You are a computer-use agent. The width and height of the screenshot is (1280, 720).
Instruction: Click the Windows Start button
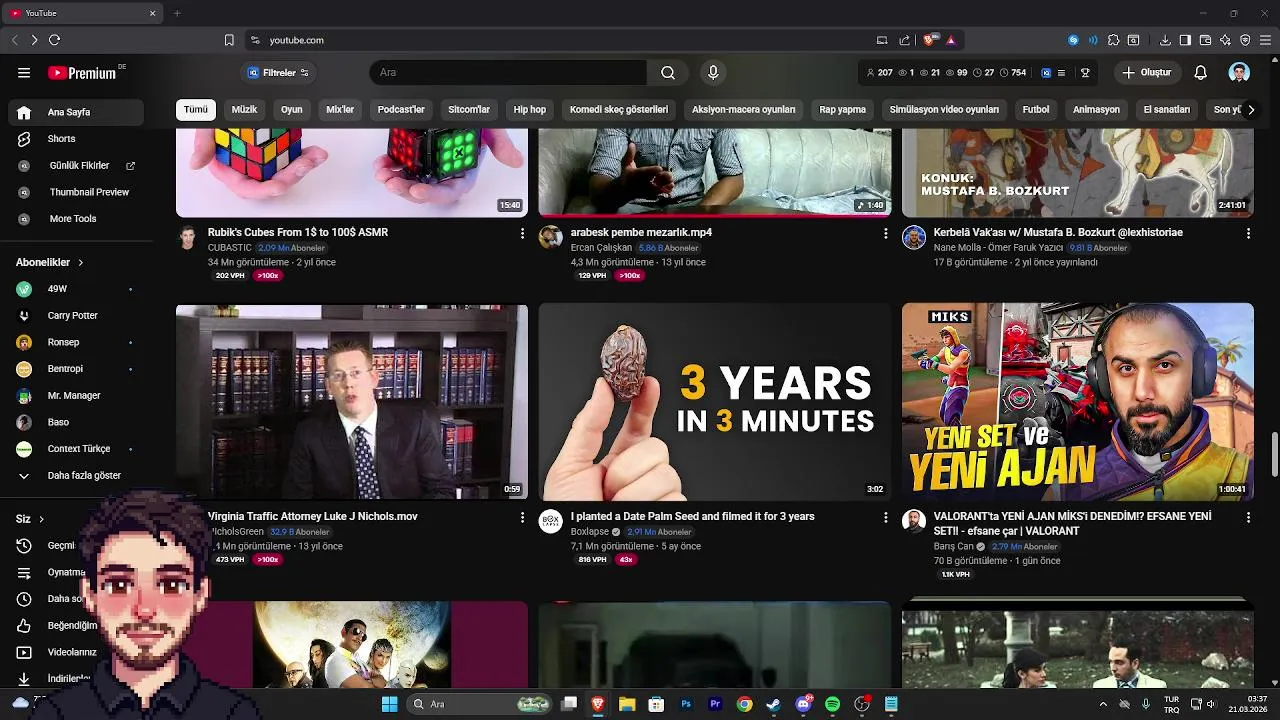(x=389, y=704)
